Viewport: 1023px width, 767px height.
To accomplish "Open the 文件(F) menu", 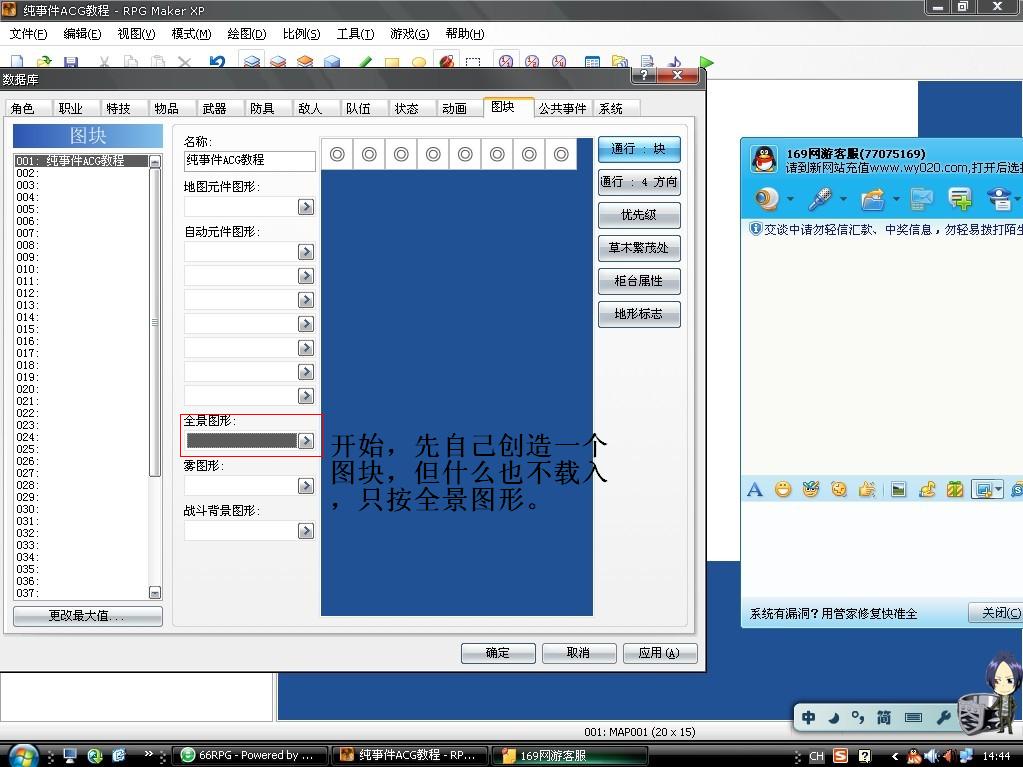I will coord(29,34).
